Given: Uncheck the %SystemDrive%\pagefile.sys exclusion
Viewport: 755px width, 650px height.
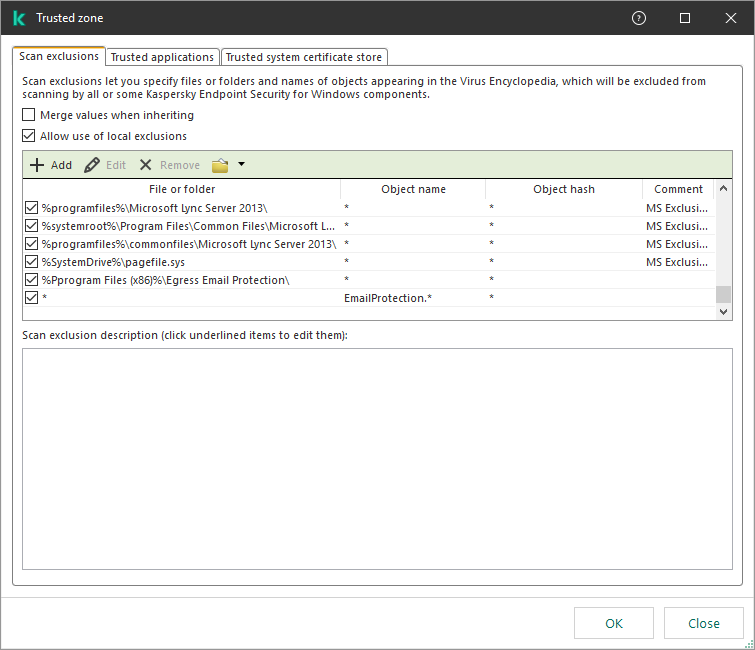Looking at the screenshot, I should tap(31, 261).
